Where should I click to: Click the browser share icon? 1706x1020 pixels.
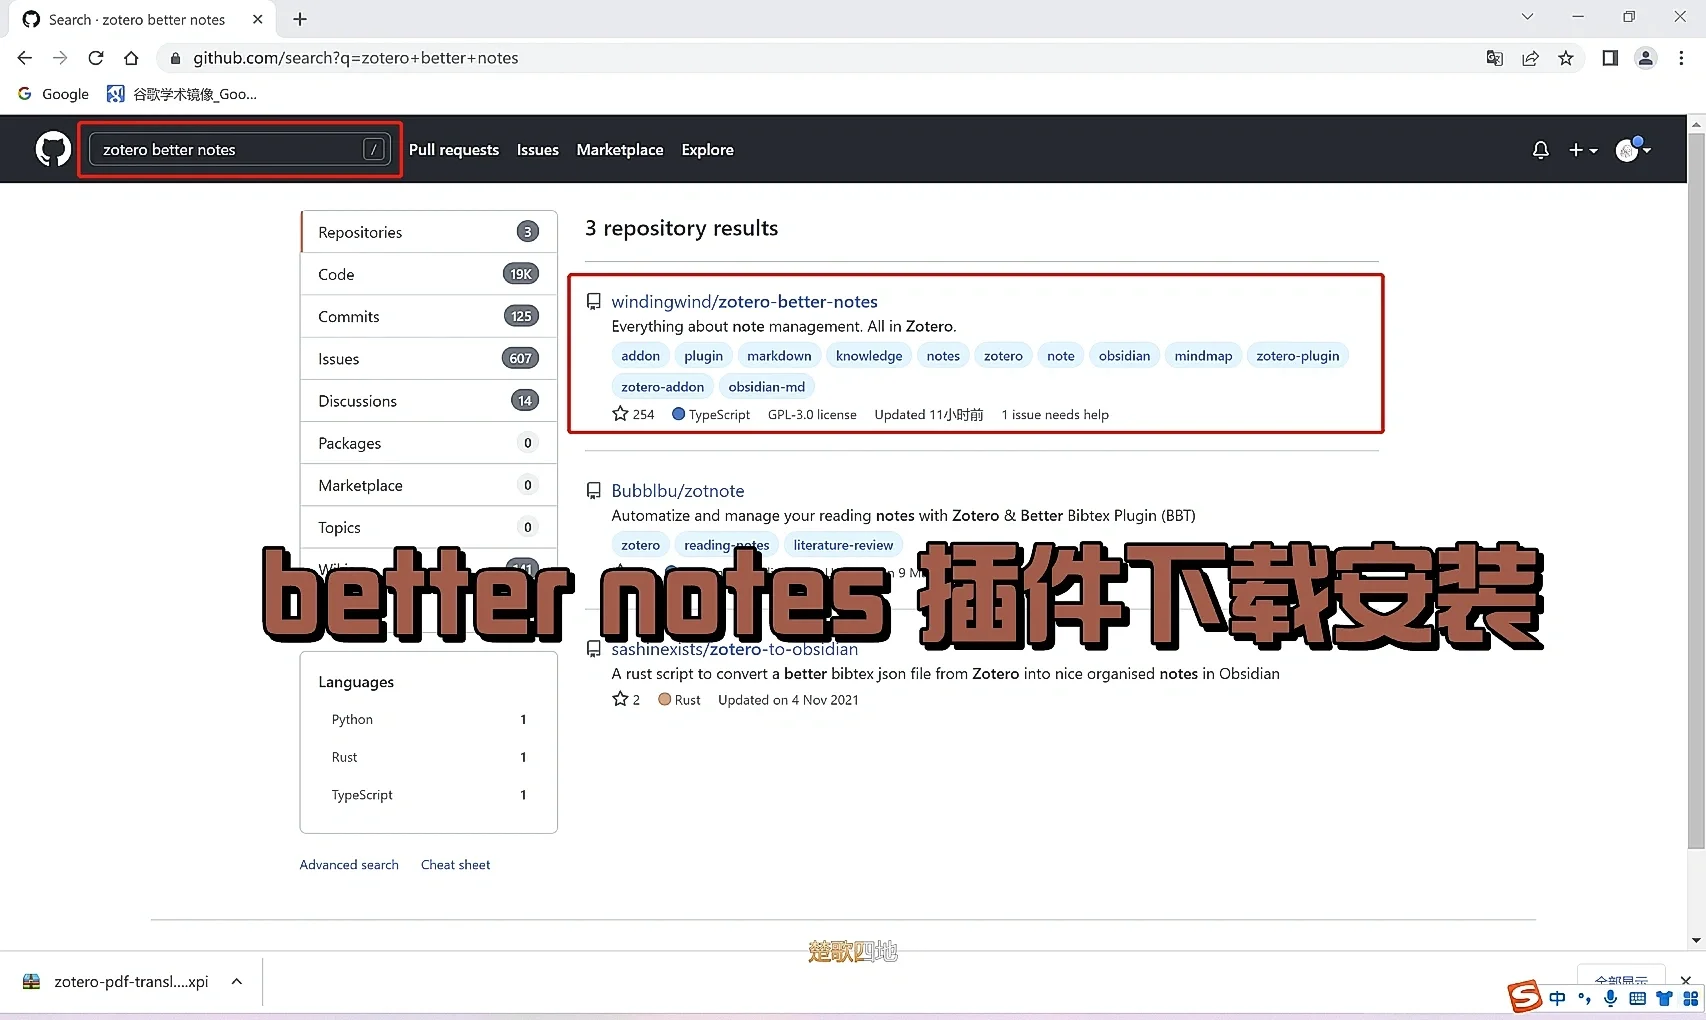1530,58
